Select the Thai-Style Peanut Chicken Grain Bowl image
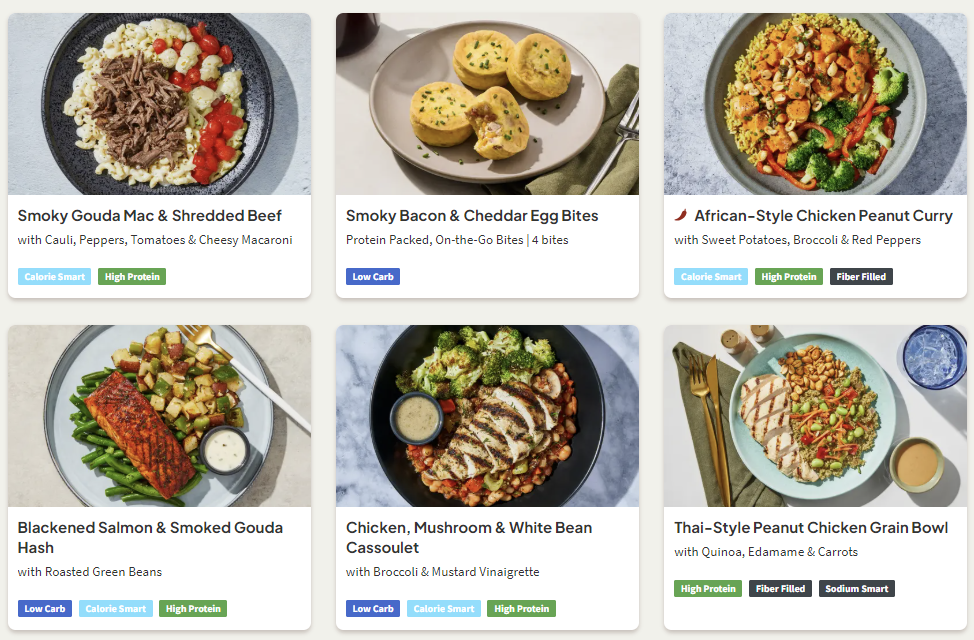The height and width of the screenshot is (640, 974). (x=815, y=416)
